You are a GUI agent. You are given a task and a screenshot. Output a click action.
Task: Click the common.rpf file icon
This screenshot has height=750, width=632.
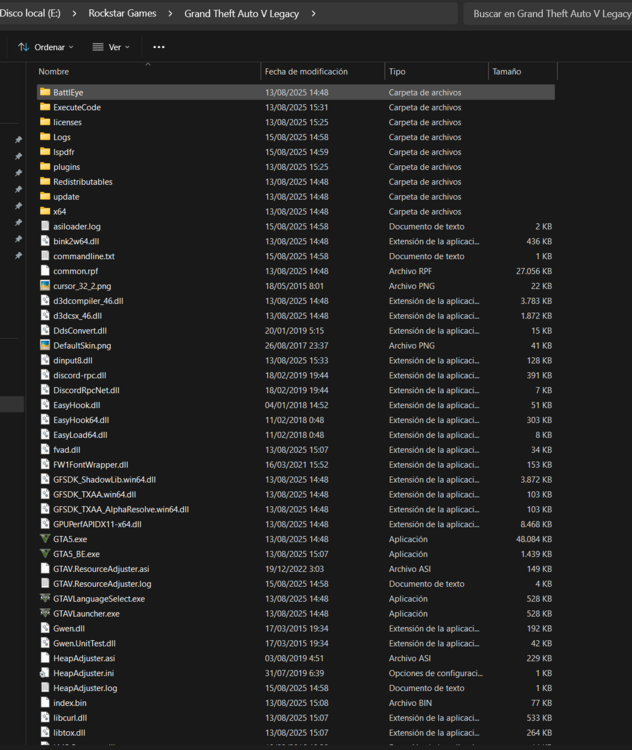(45, 271)
